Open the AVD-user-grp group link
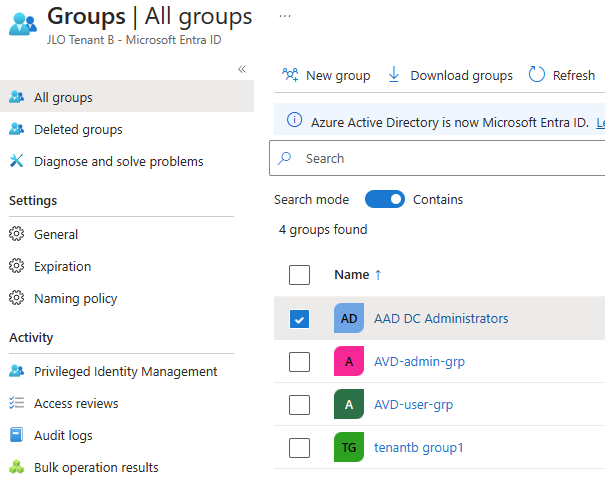This screenshot has height=483, width=605. pyautogui.click(x=413, y=405)
